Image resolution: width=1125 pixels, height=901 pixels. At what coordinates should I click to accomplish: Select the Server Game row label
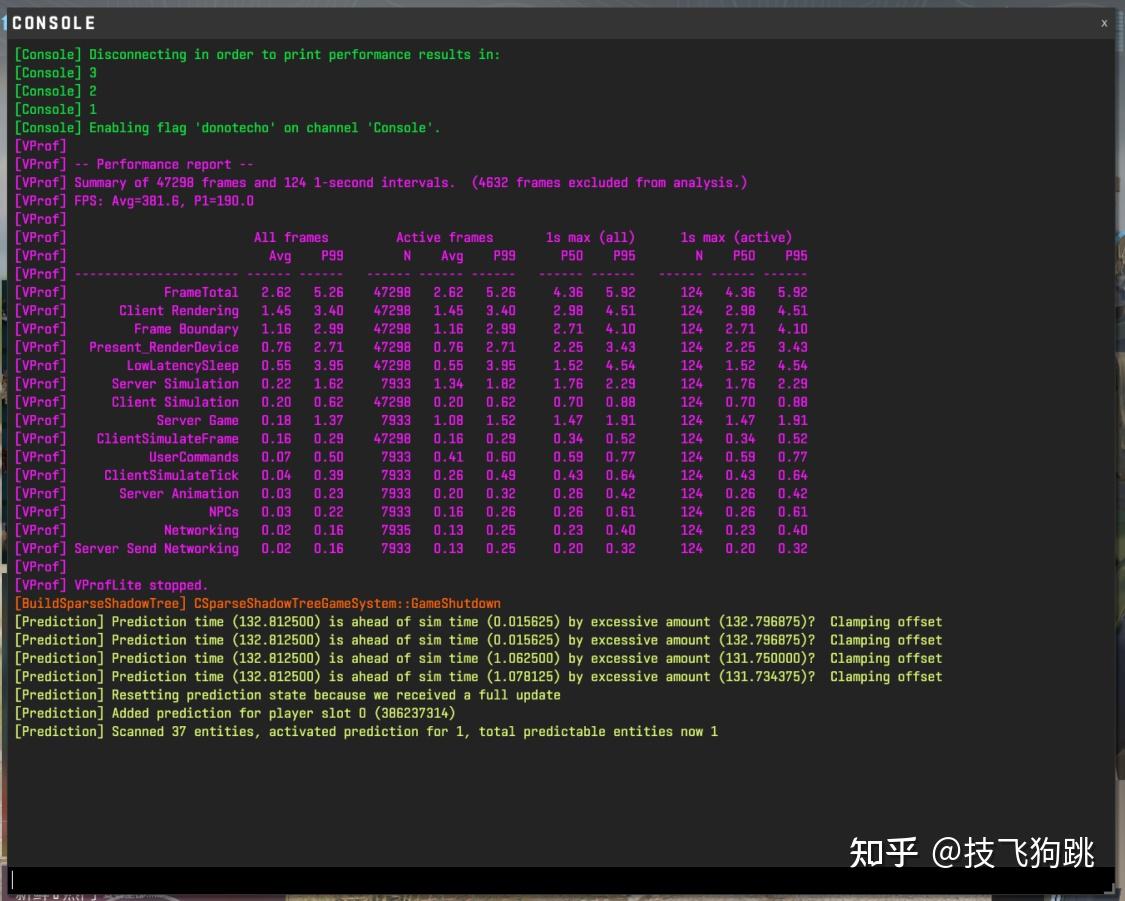pos(197,420)
